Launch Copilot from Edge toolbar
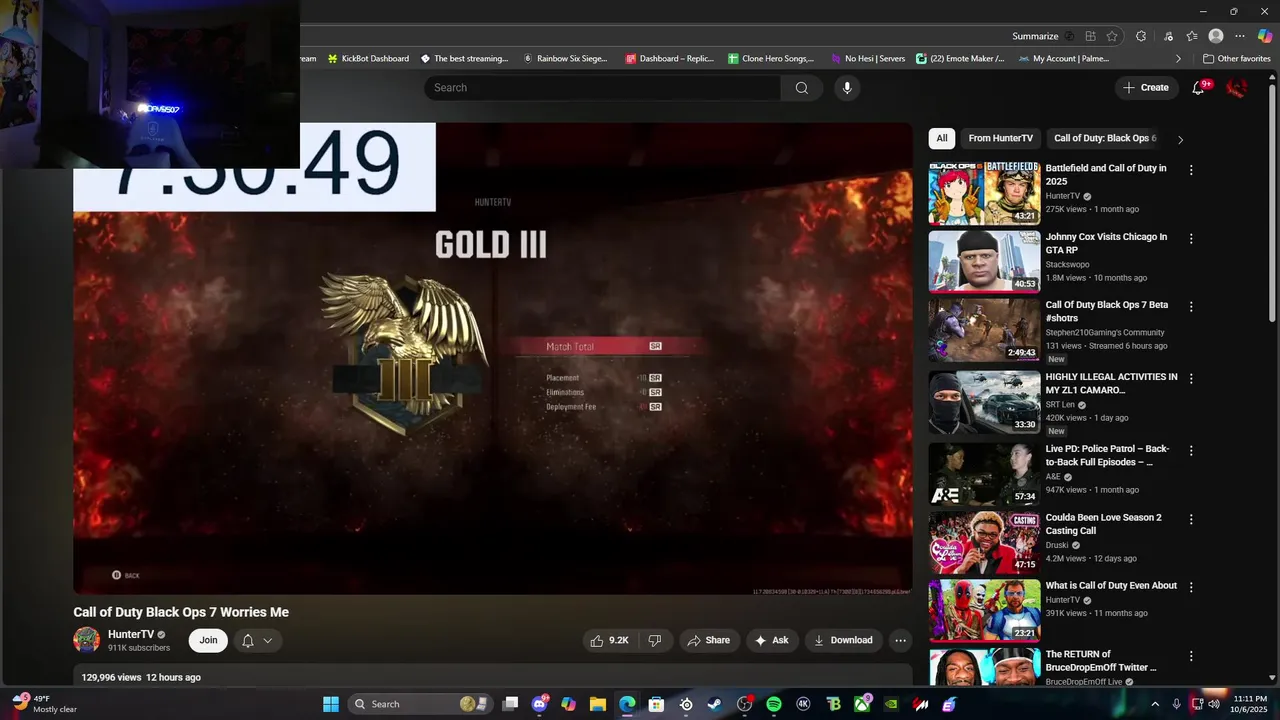The height and width of the screenshot is (720, 1280). (1265, 36)
